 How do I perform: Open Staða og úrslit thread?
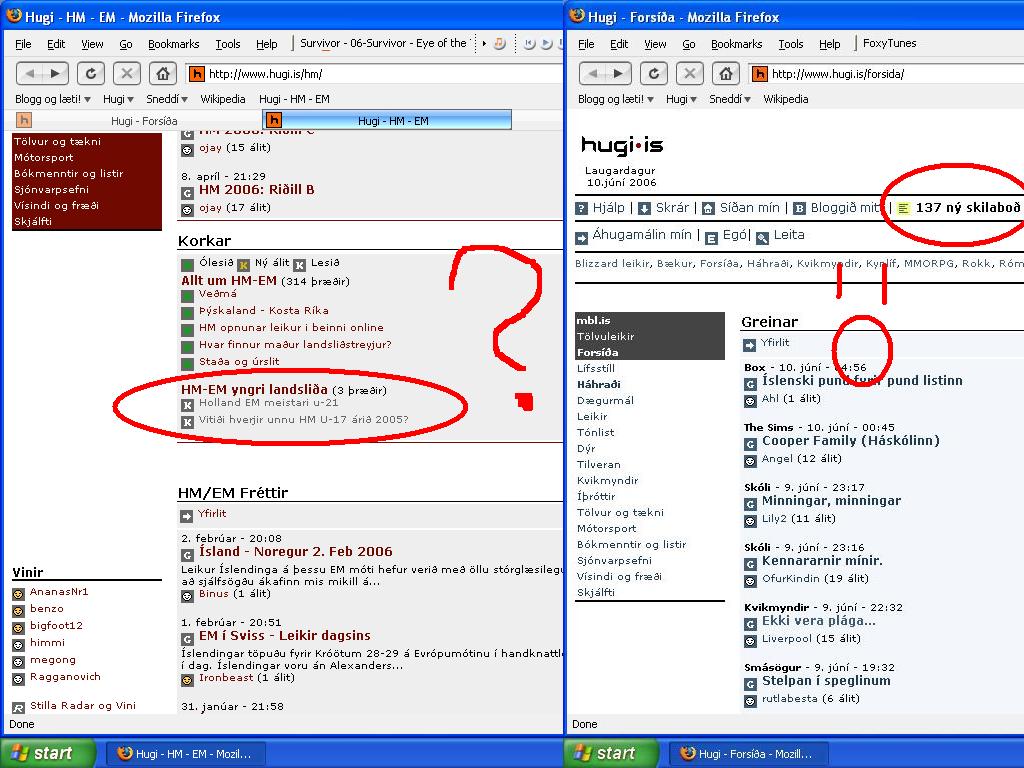click(x=239, y=361)
